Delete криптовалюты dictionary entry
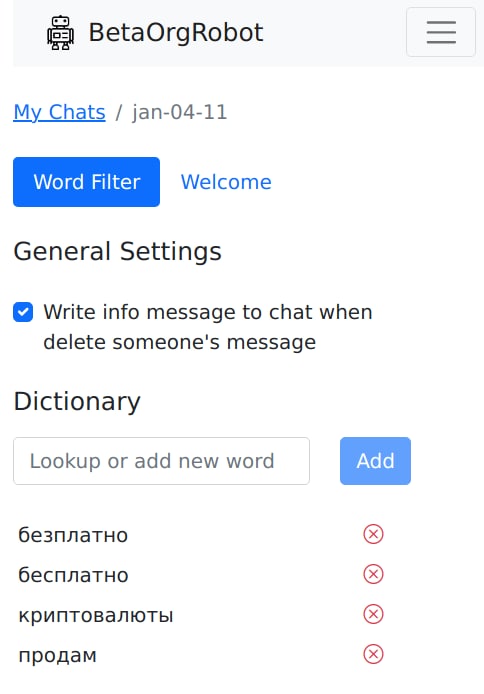Image resolution: width=484 pixels, height=694 pixels. [373, 614]
